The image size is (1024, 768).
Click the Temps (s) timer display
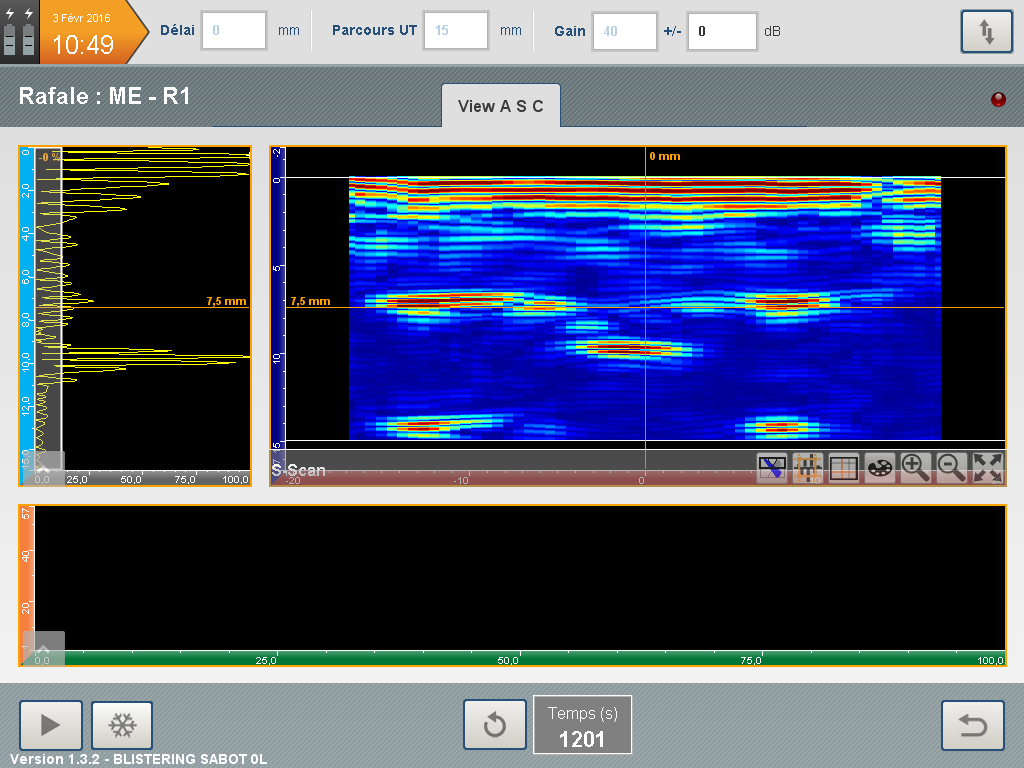pos(582,725)
